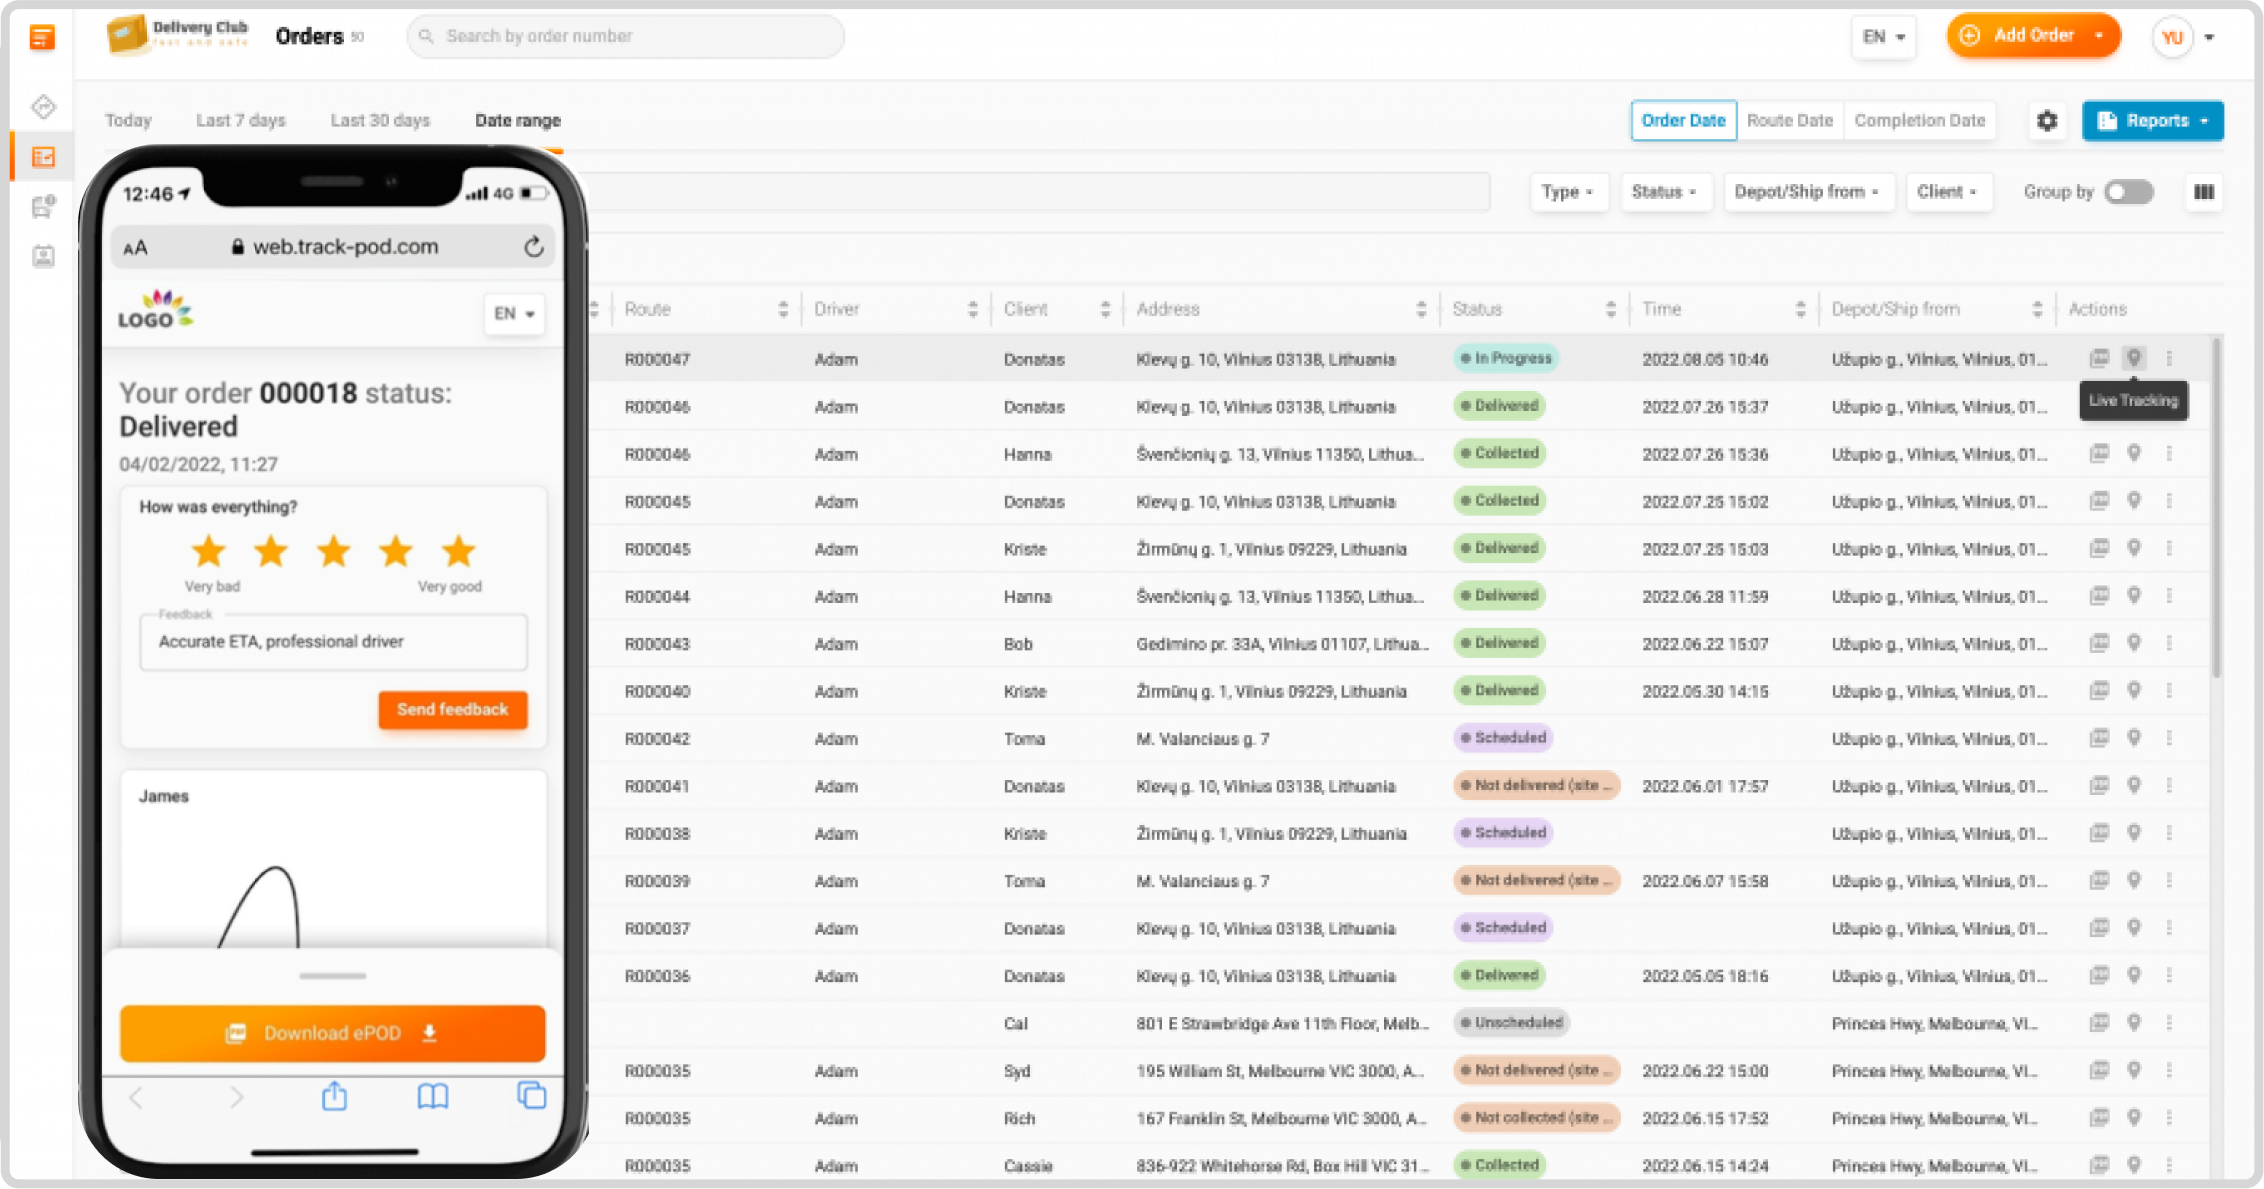2264x1189 pixels.
Task: Tap bookmarks book icon in phone toolbar
Action: [x=433, y=1097]
